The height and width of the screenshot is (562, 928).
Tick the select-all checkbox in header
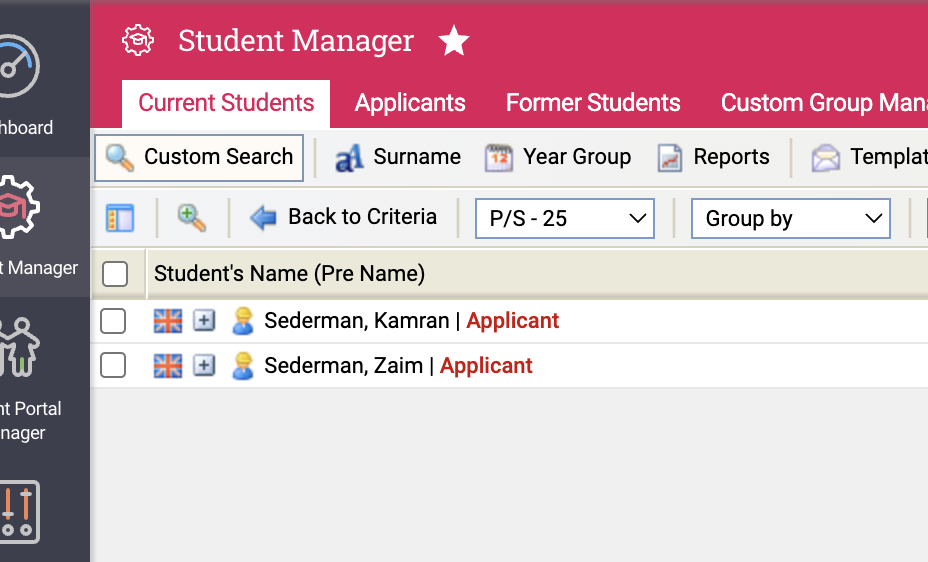pyautogui.click(x=115, y=274)
